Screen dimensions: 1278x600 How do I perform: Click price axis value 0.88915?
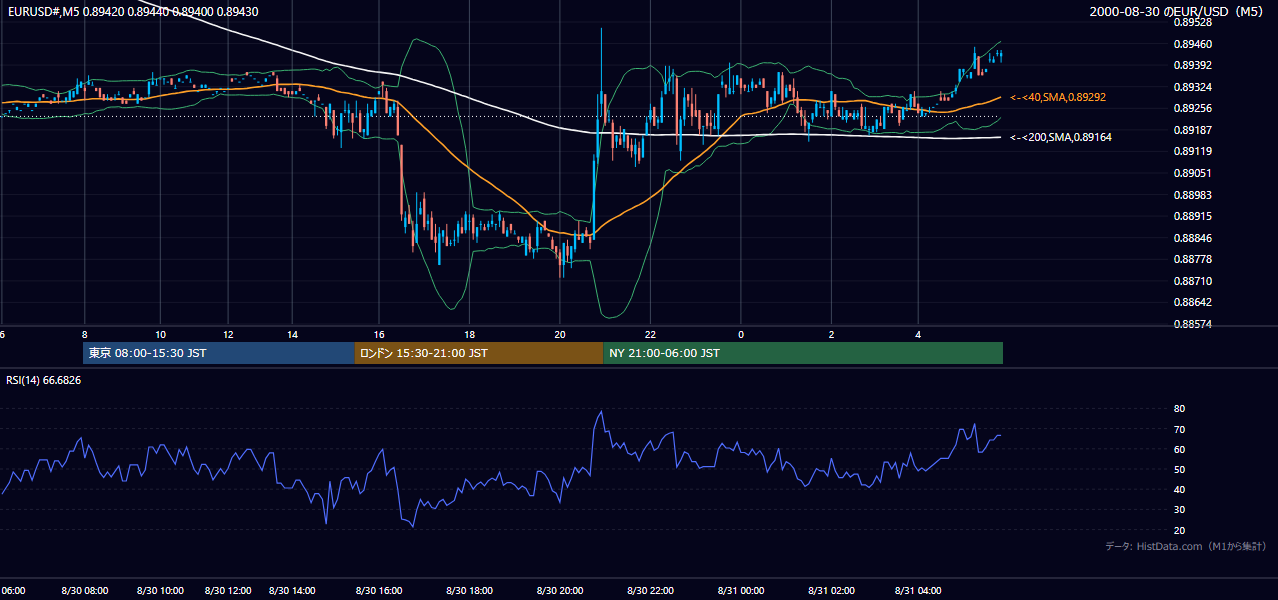(x=1193, y=216)
